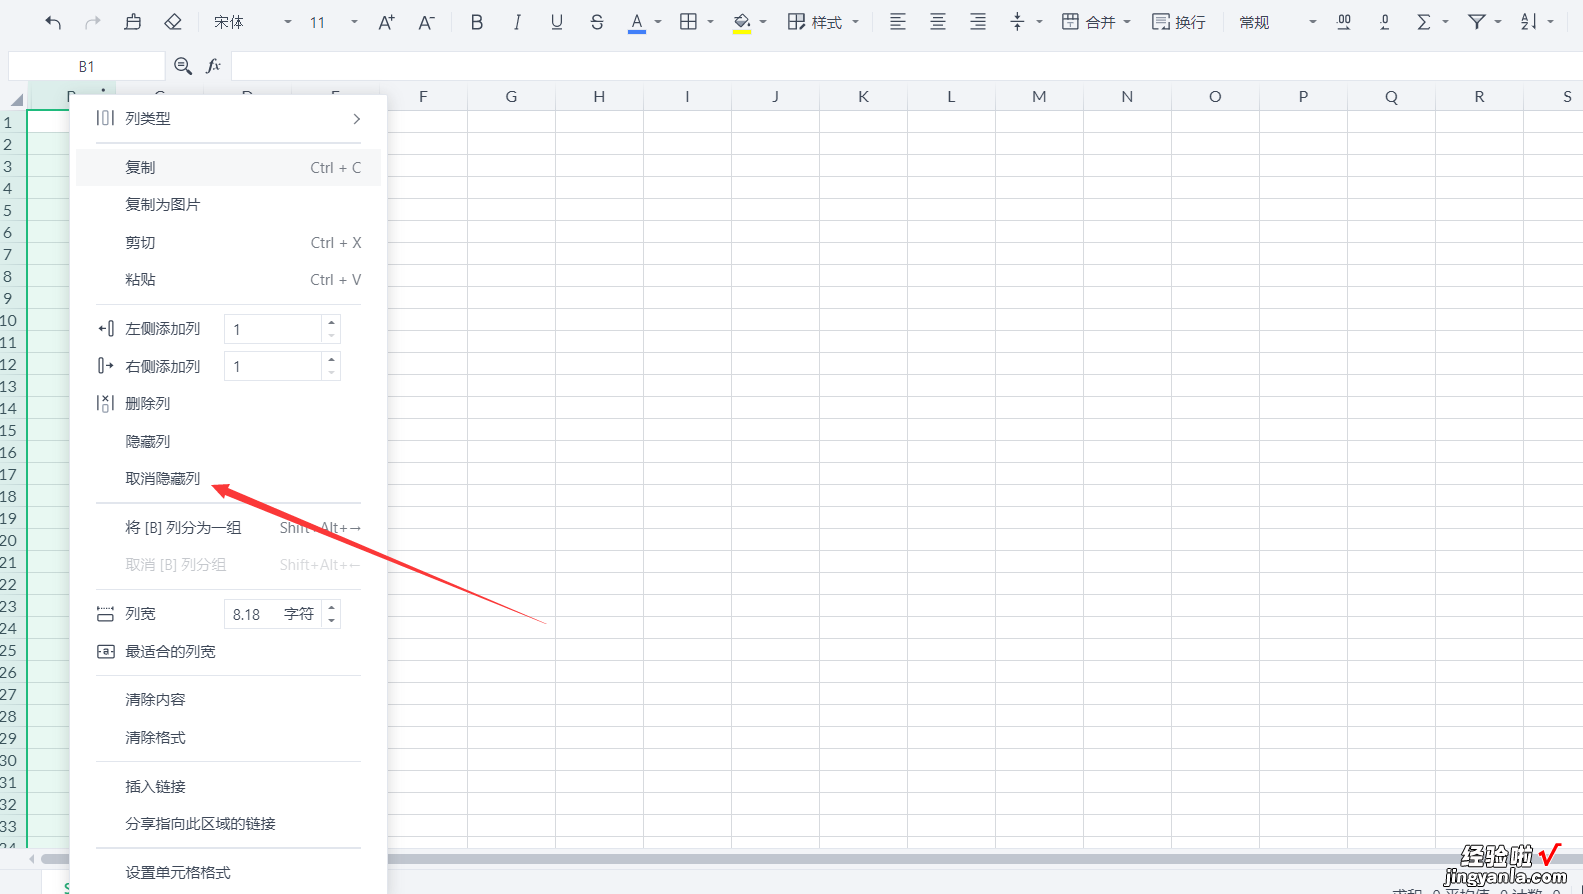This screenshot has width=1583, height=894.
Task: Open the fill color dropdown arrow
Action: point(763,22)
